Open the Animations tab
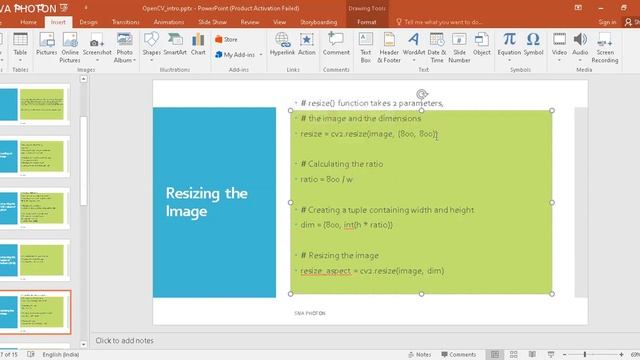 169,22
